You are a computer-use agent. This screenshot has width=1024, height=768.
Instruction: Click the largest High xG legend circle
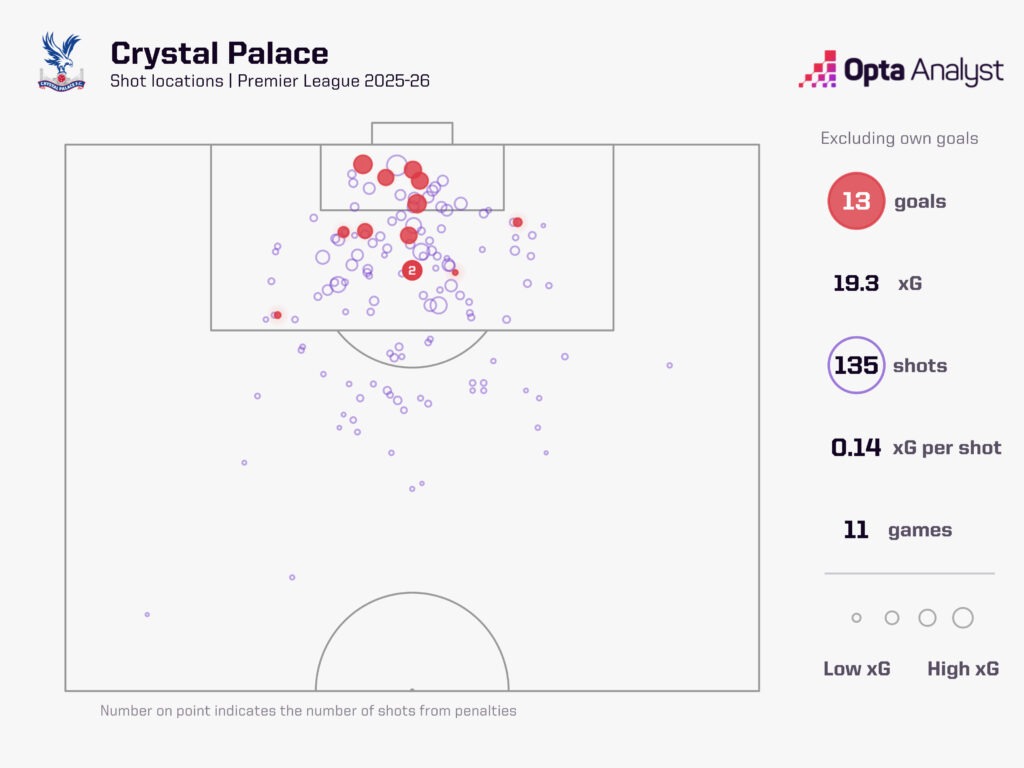(963, 618)
